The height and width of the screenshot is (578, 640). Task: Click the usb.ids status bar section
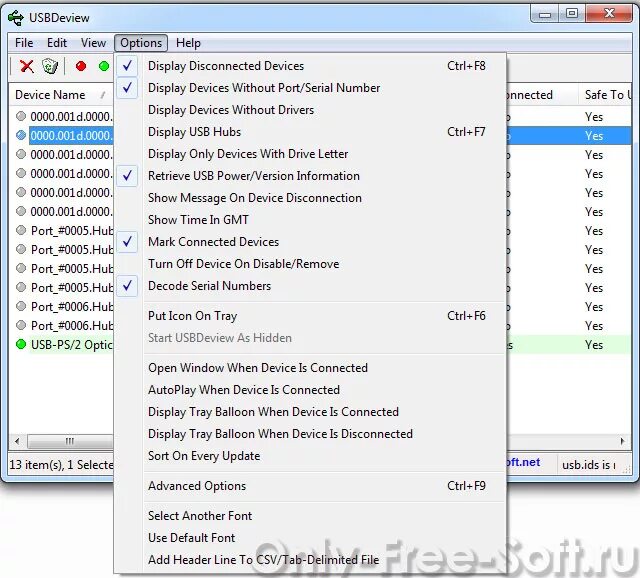tap(589, 465)
